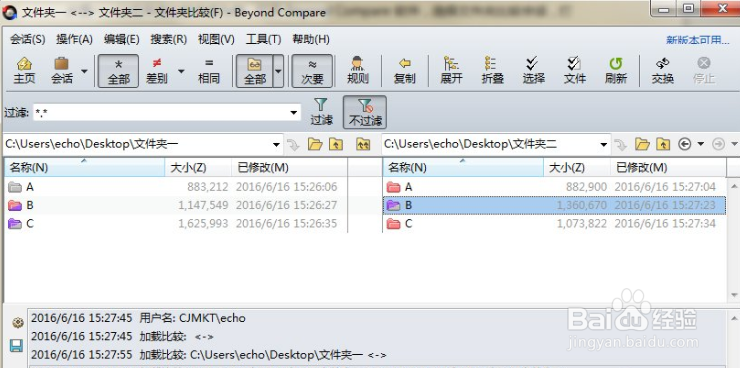Click the log save disk icon
Image resolution: width=740 pixels, height=368 pixels.
[17, 346]
